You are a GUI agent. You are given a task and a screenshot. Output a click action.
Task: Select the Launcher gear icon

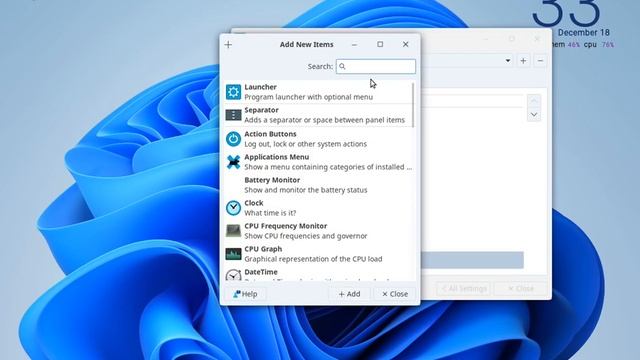pos(233,92)
